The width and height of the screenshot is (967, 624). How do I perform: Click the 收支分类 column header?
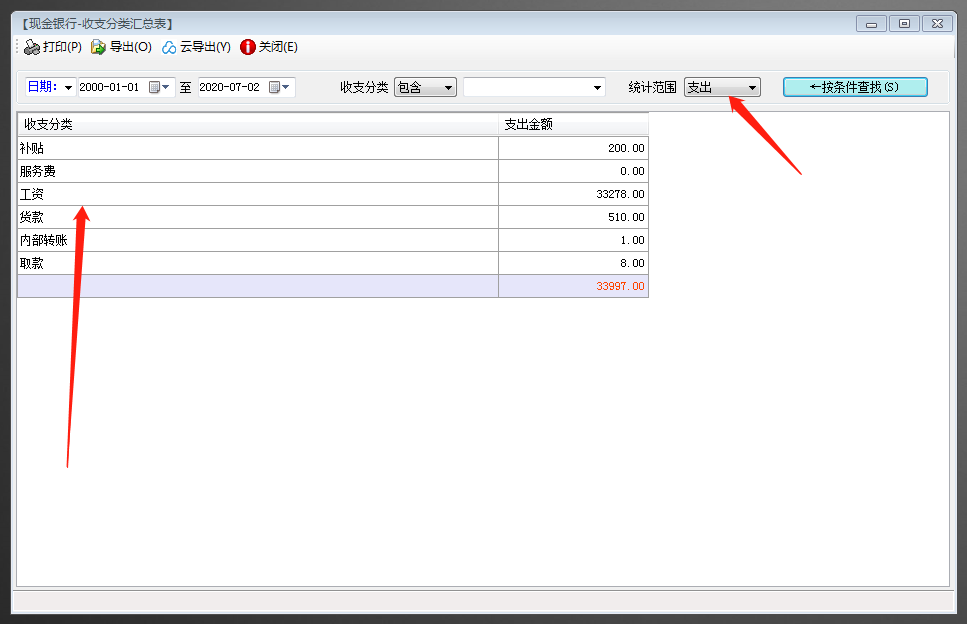[x=257, y=125]
